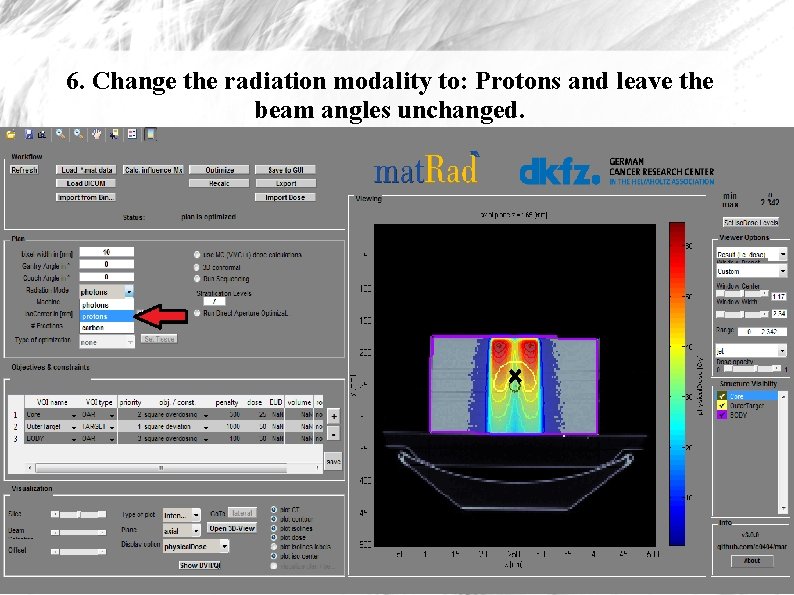Click the Export button
This screenshot has width=794, height=595.
286,183
